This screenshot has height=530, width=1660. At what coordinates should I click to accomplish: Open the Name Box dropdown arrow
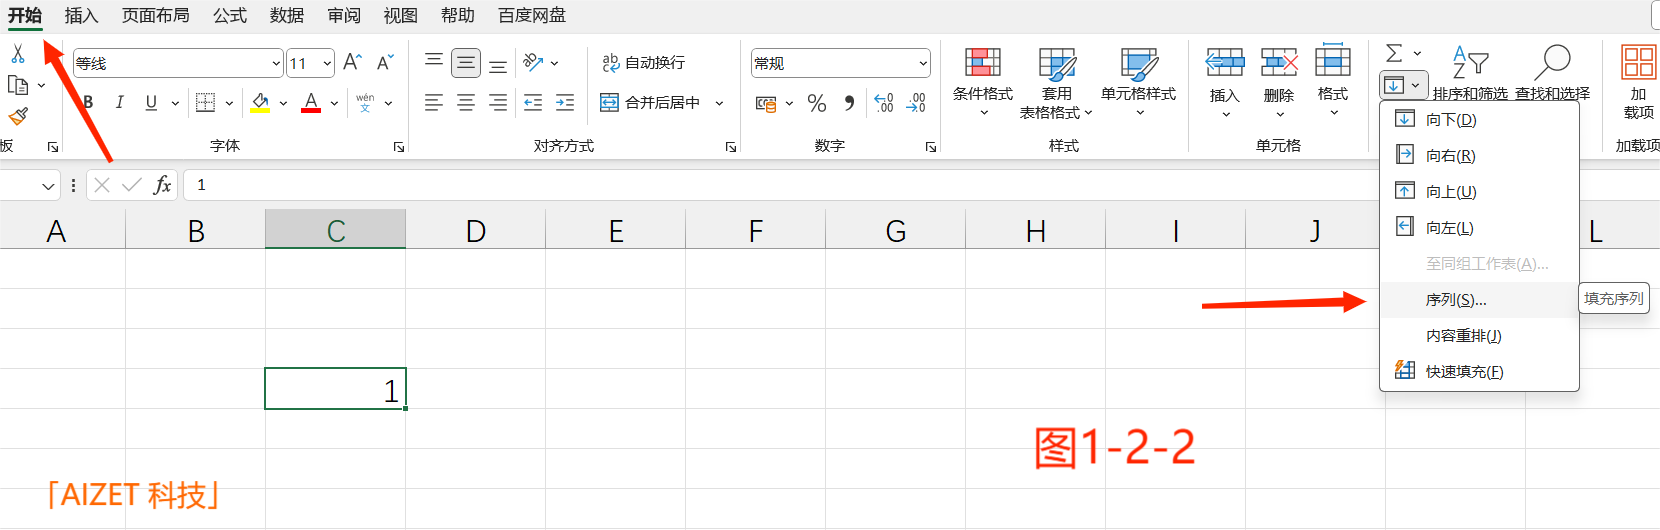48,186
